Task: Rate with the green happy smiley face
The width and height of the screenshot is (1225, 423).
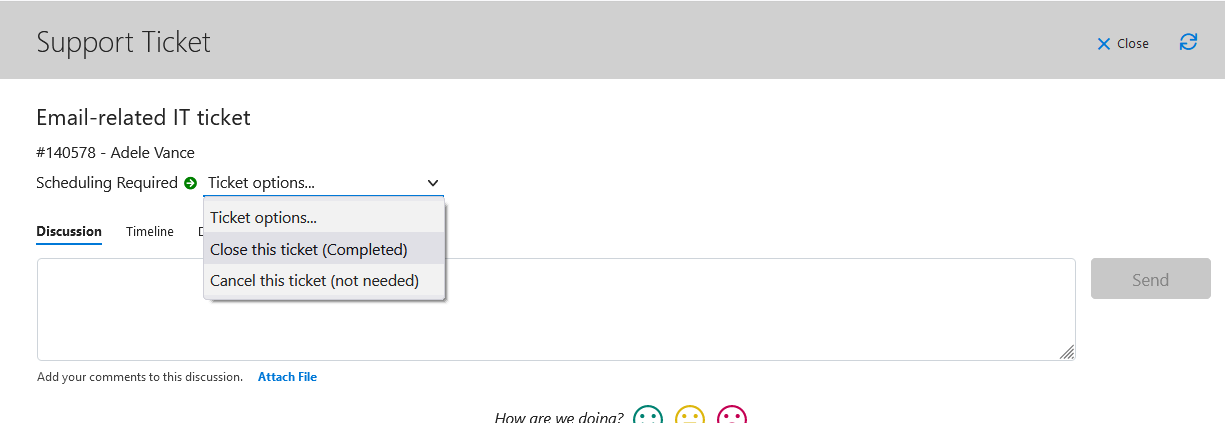Action: coord(648,415)
